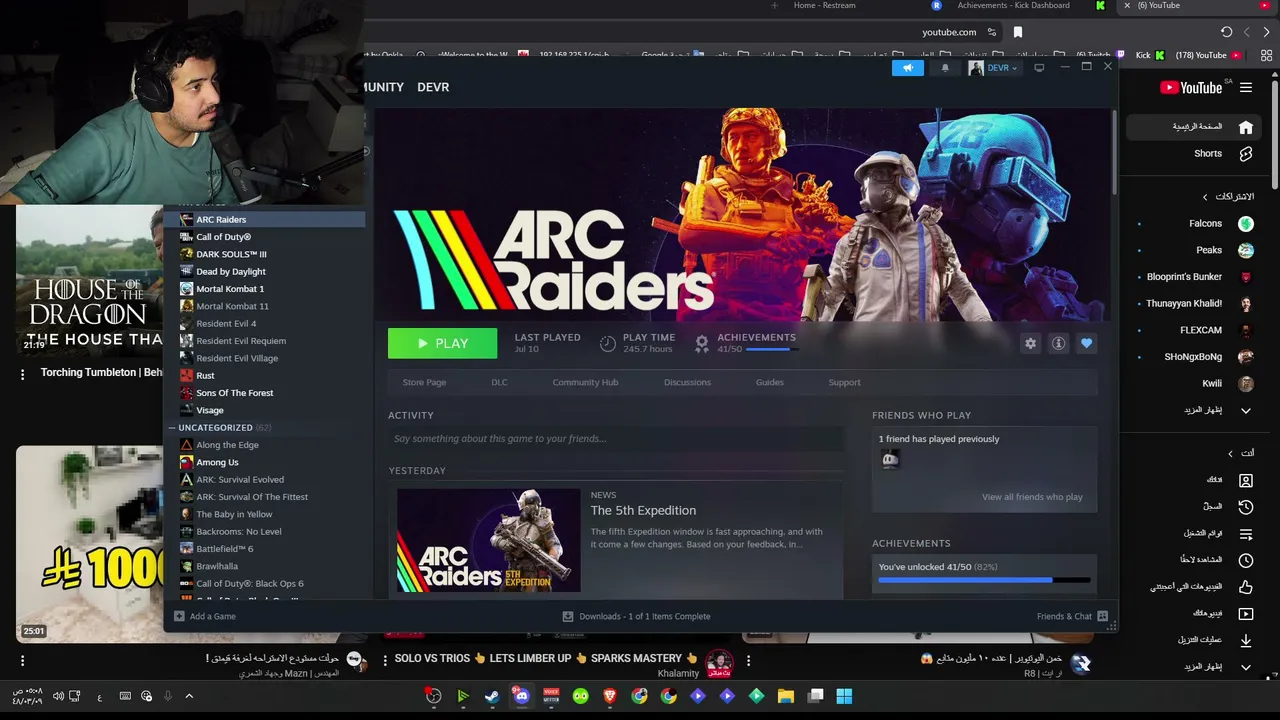
Task: Open options for Torching Tumbleton video
Action: point(22,374)
